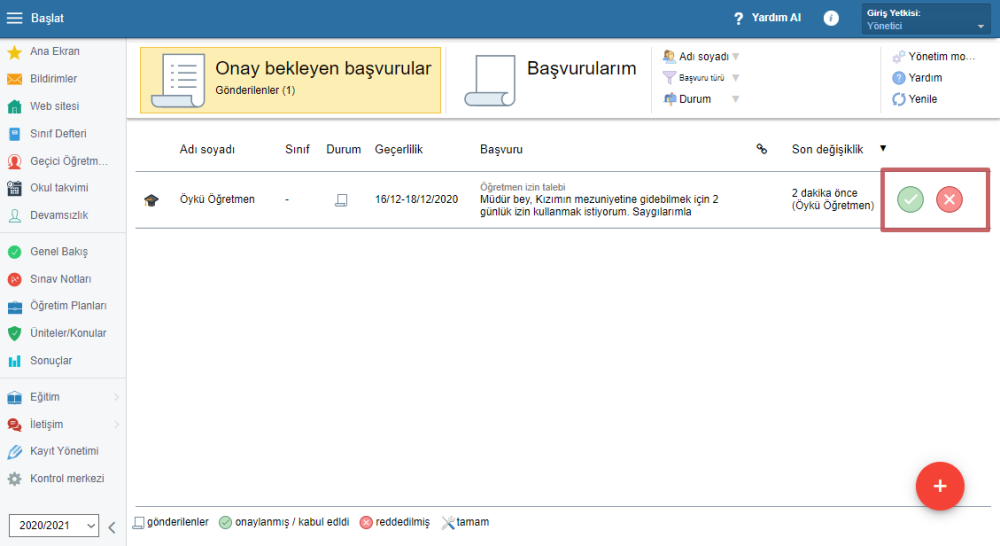1000x546 pixels.
Task: Sort by the Geçerlilik column header
Action: 399,149
